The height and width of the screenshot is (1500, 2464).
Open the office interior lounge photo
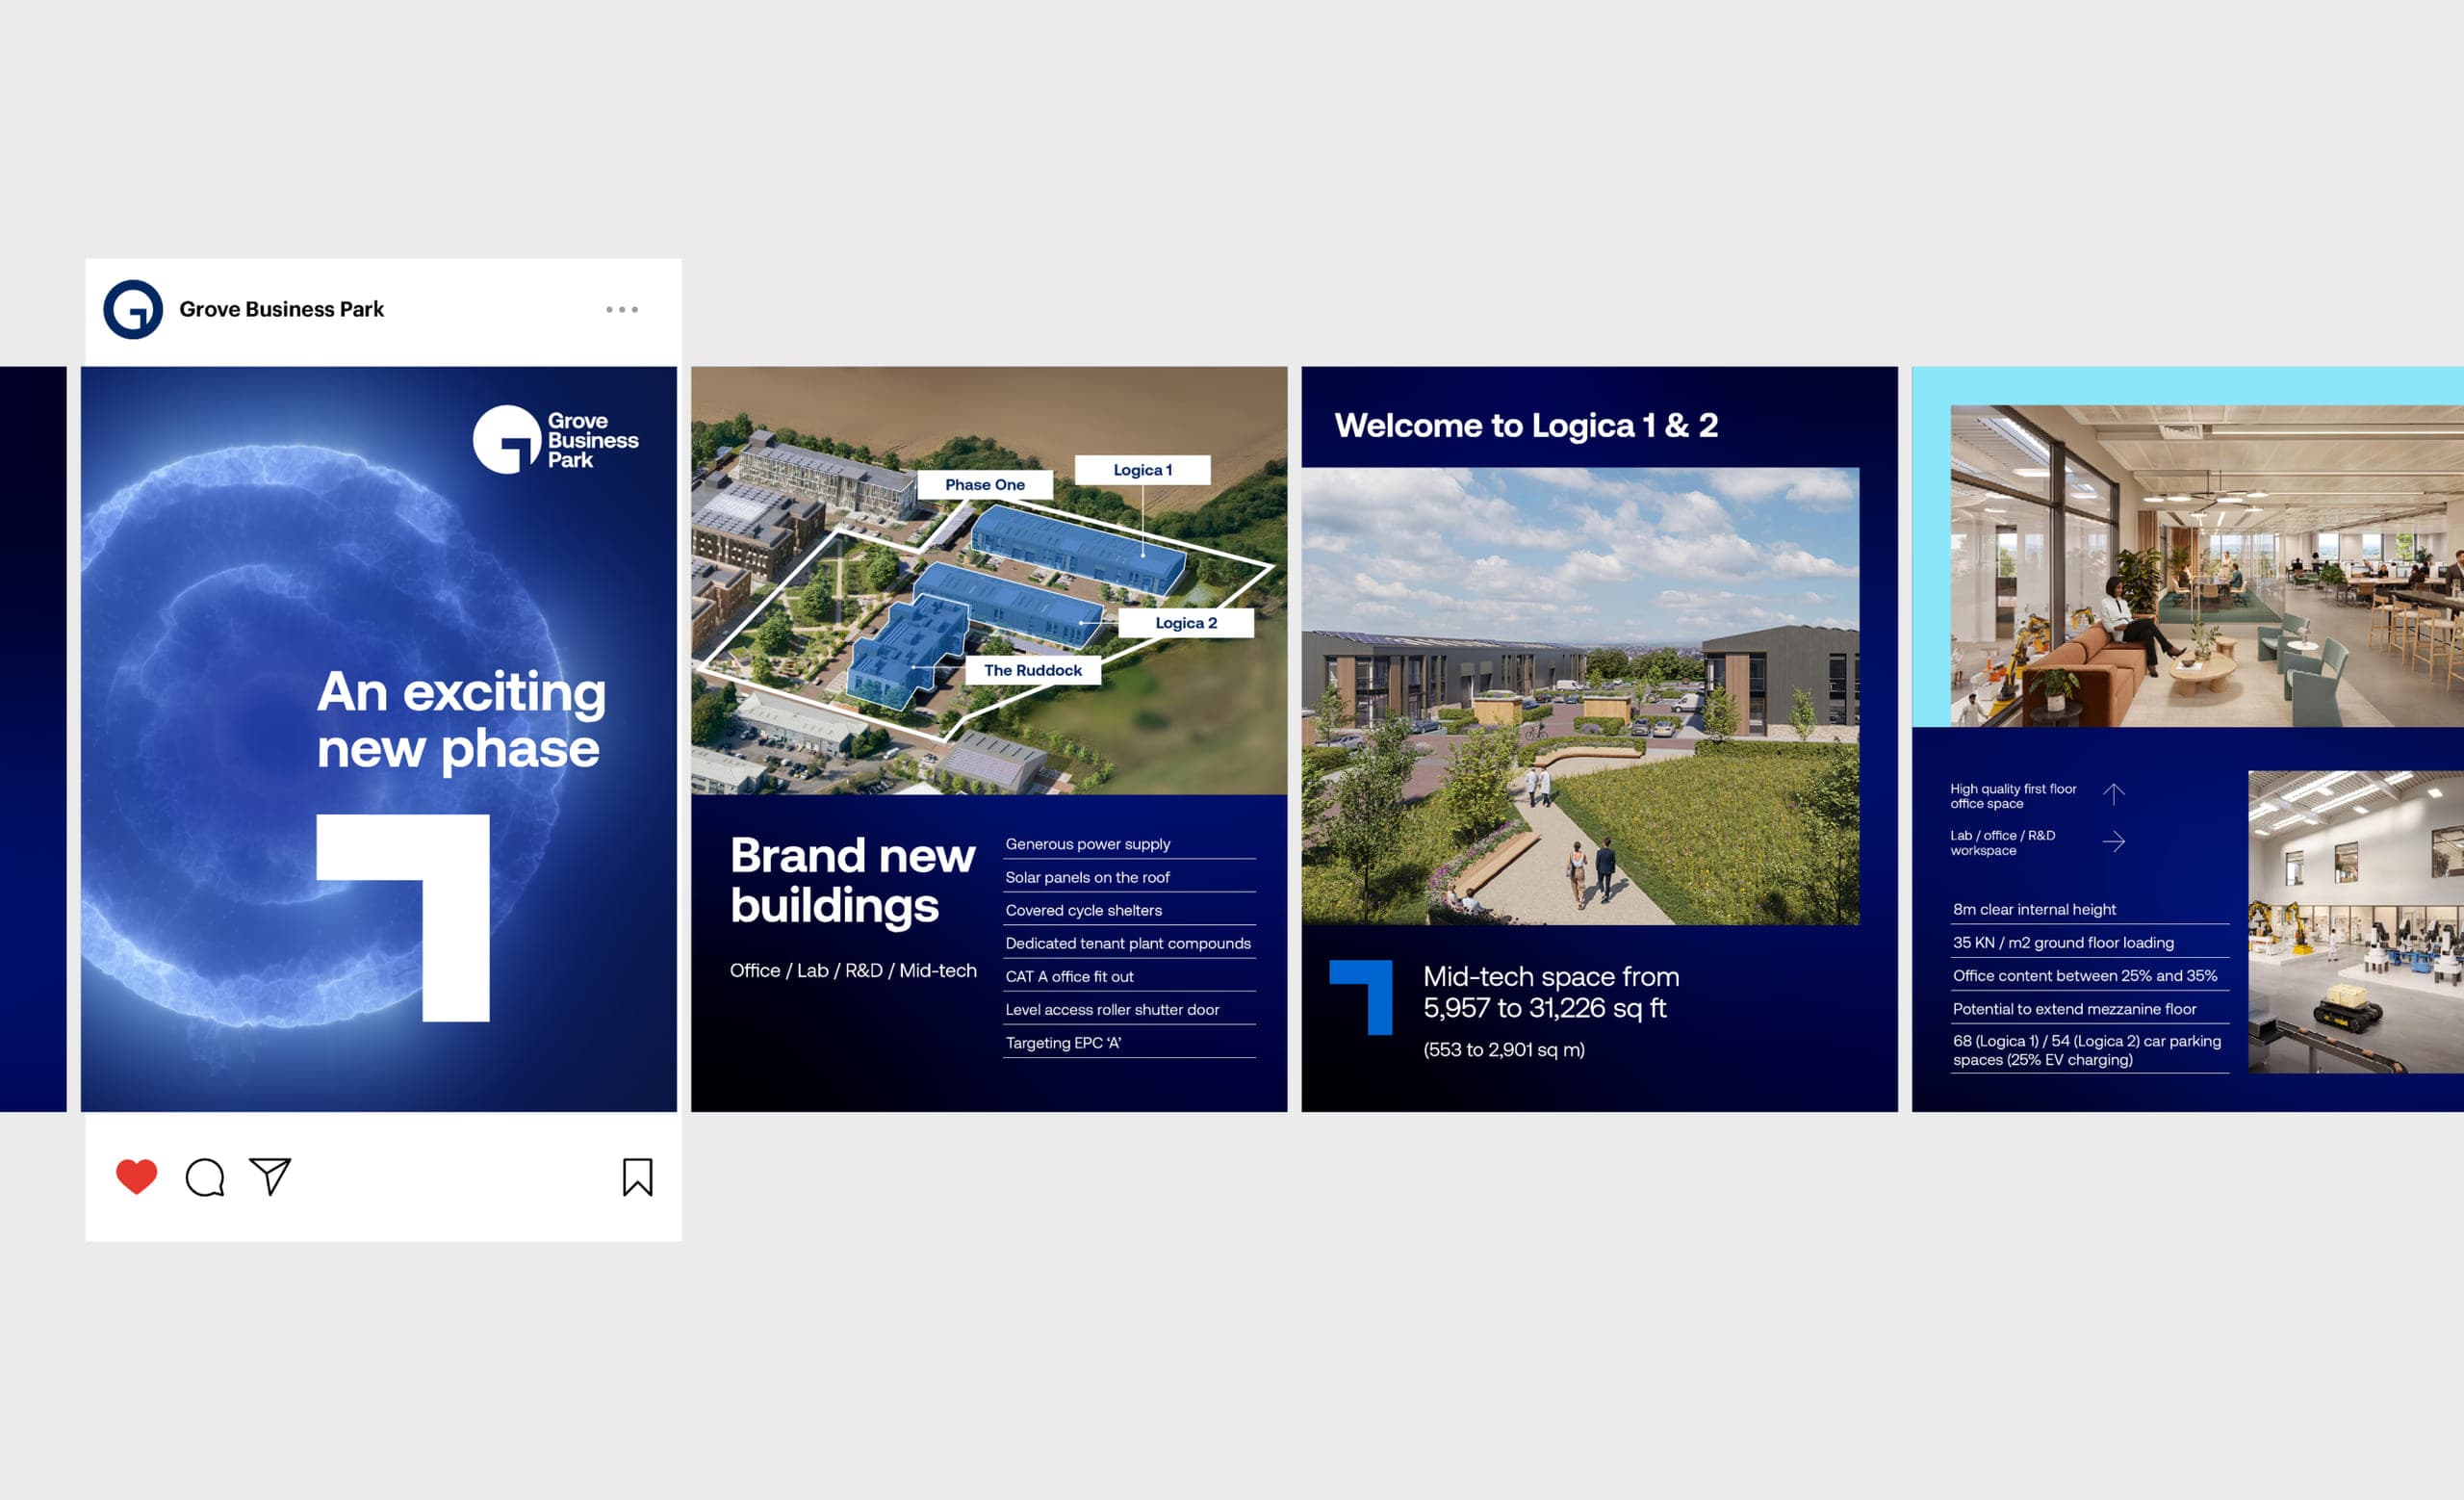(x=2207, y=565)
